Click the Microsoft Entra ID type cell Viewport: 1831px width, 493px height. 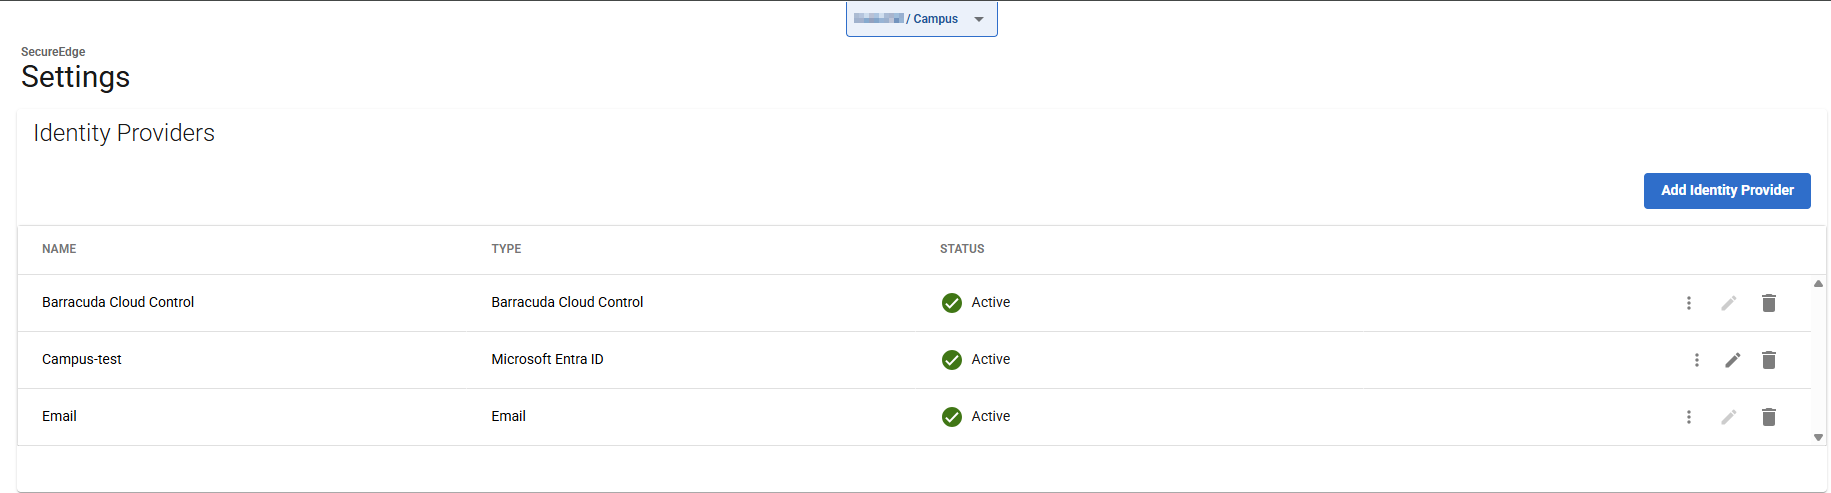[547, 360]
